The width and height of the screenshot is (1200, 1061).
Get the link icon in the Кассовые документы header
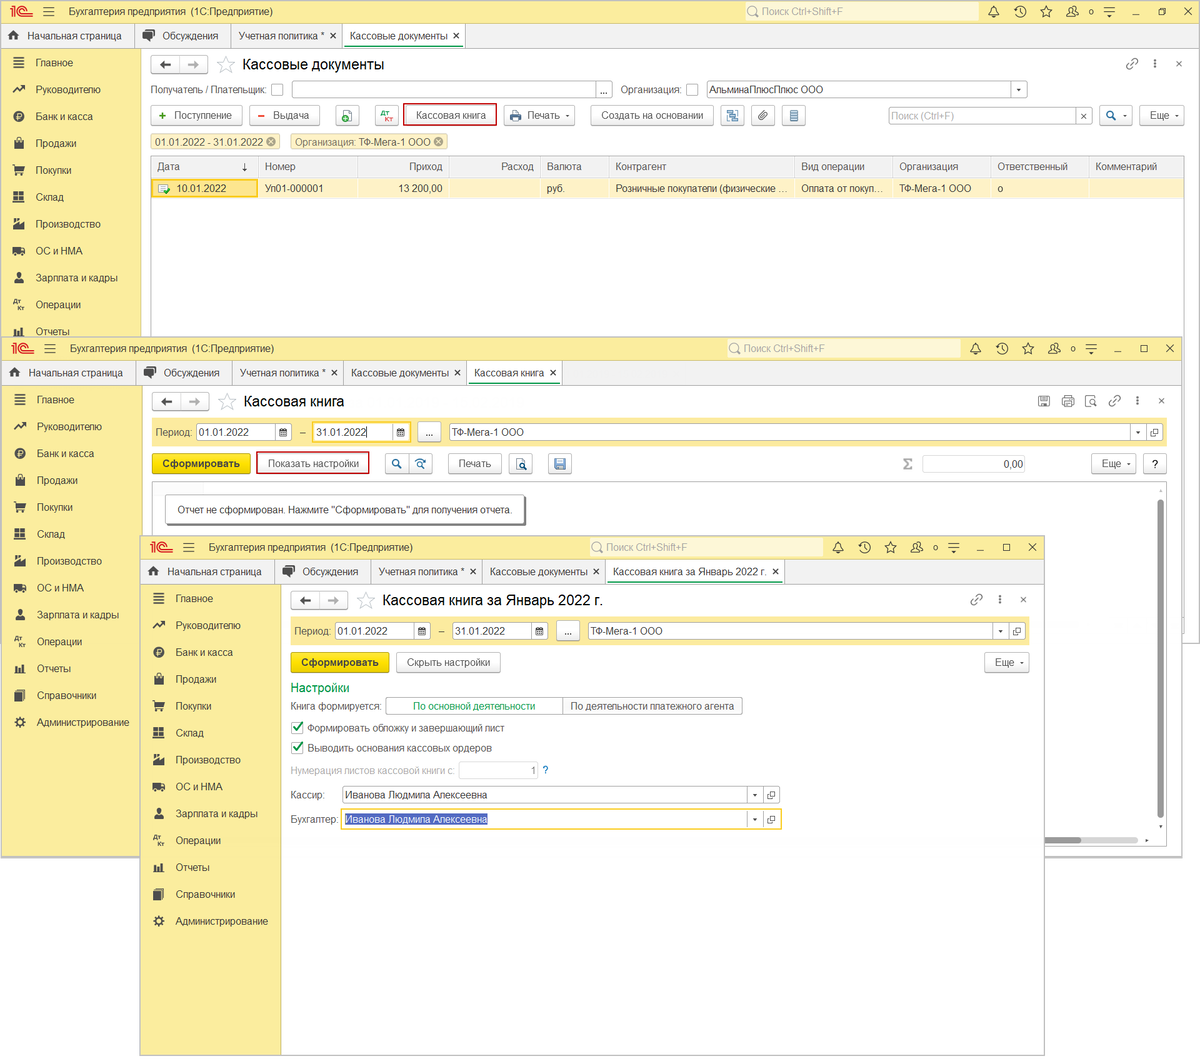pos(1132,64)
